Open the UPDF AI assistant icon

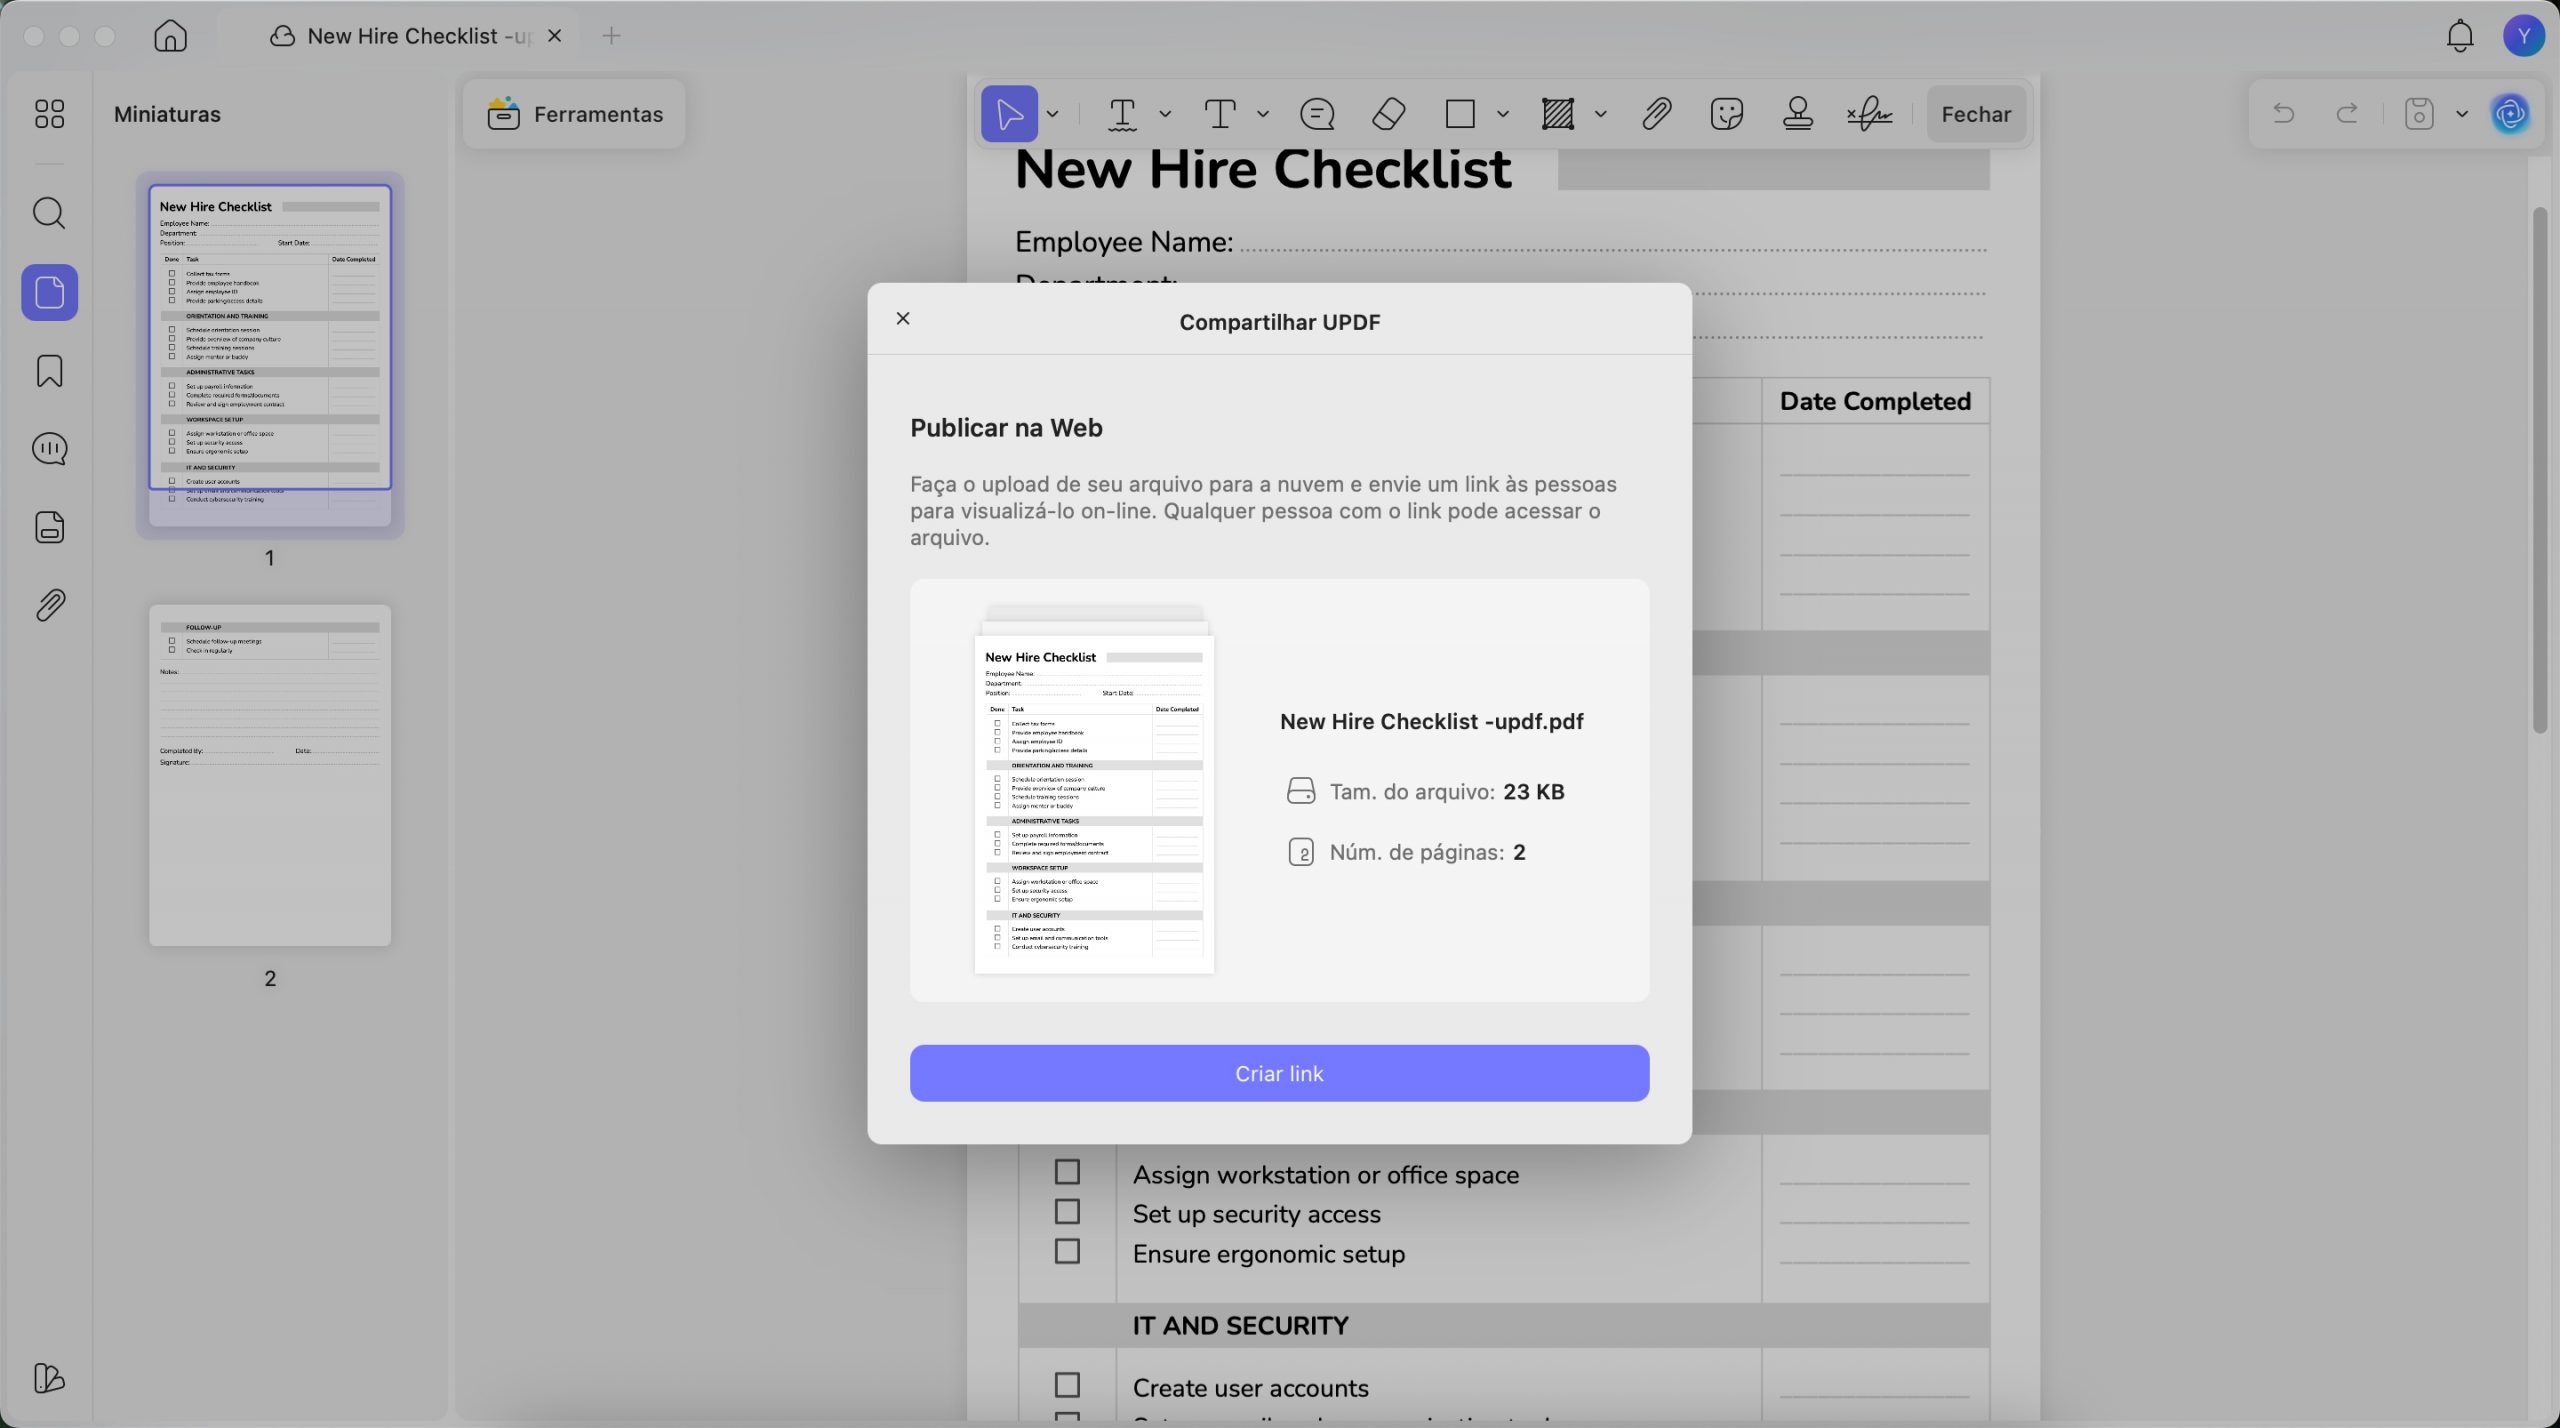[x=2511, y=114]
